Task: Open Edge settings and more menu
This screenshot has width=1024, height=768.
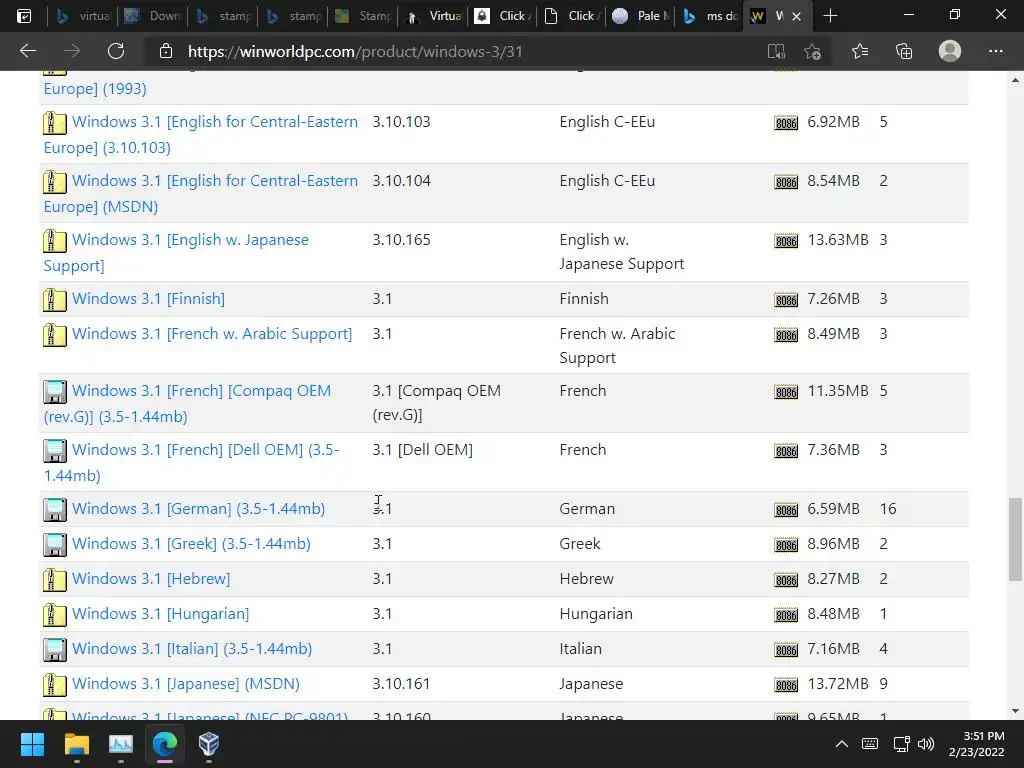Action: [995, 51]
